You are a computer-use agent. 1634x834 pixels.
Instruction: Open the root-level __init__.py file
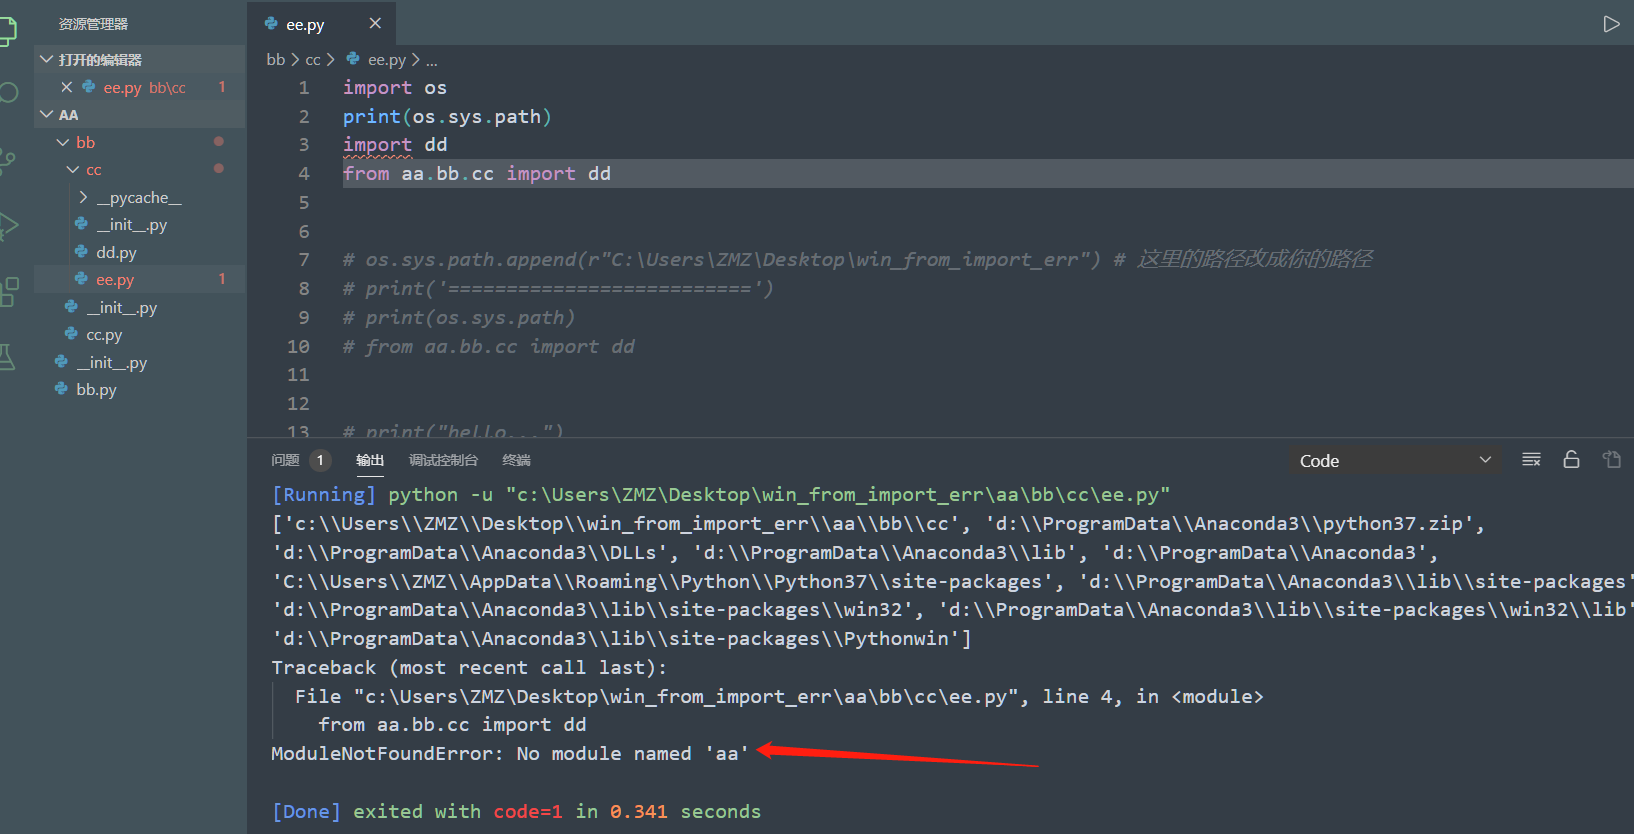139,363
